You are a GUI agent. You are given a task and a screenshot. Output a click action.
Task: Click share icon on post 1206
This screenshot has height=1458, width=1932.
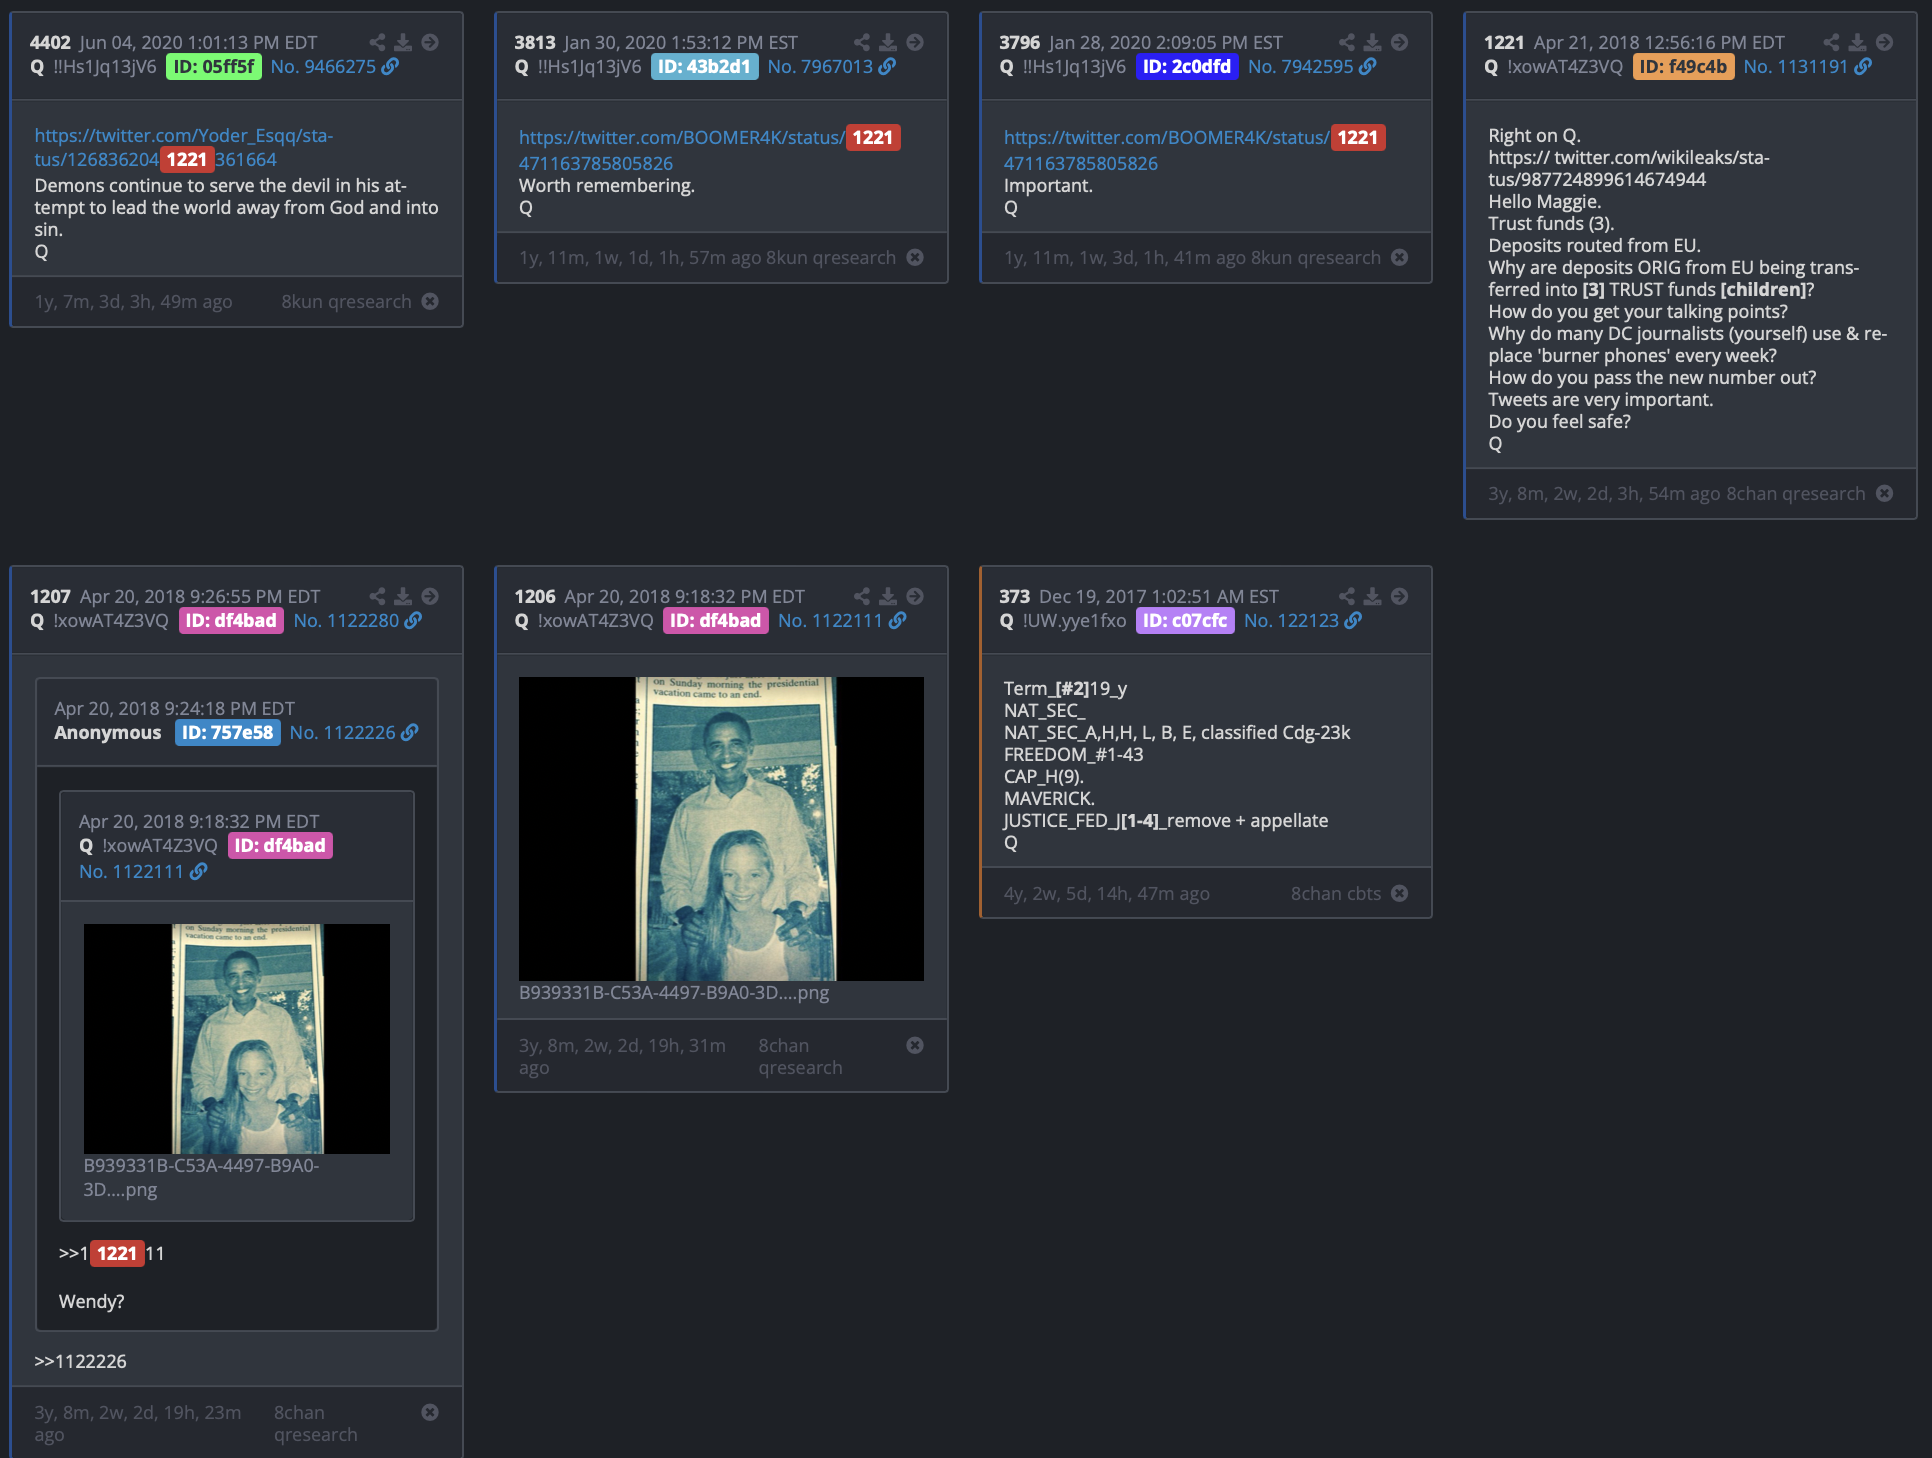coord(862,596)
